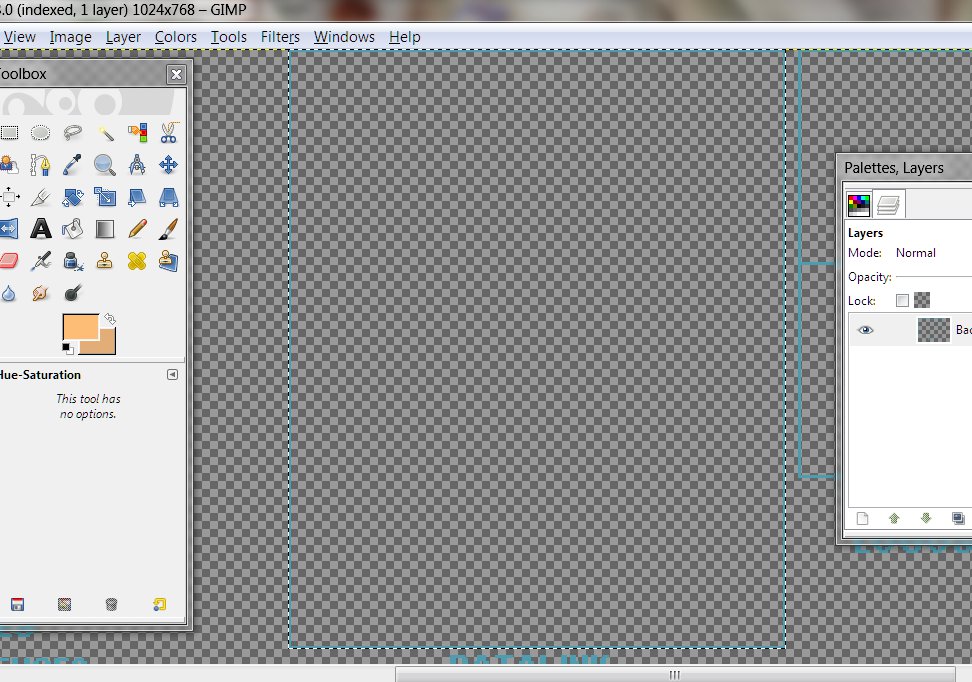Activate the Zoom magnifier tool
This screenshot has width=972, height=682.
click(x=105, y=165)
